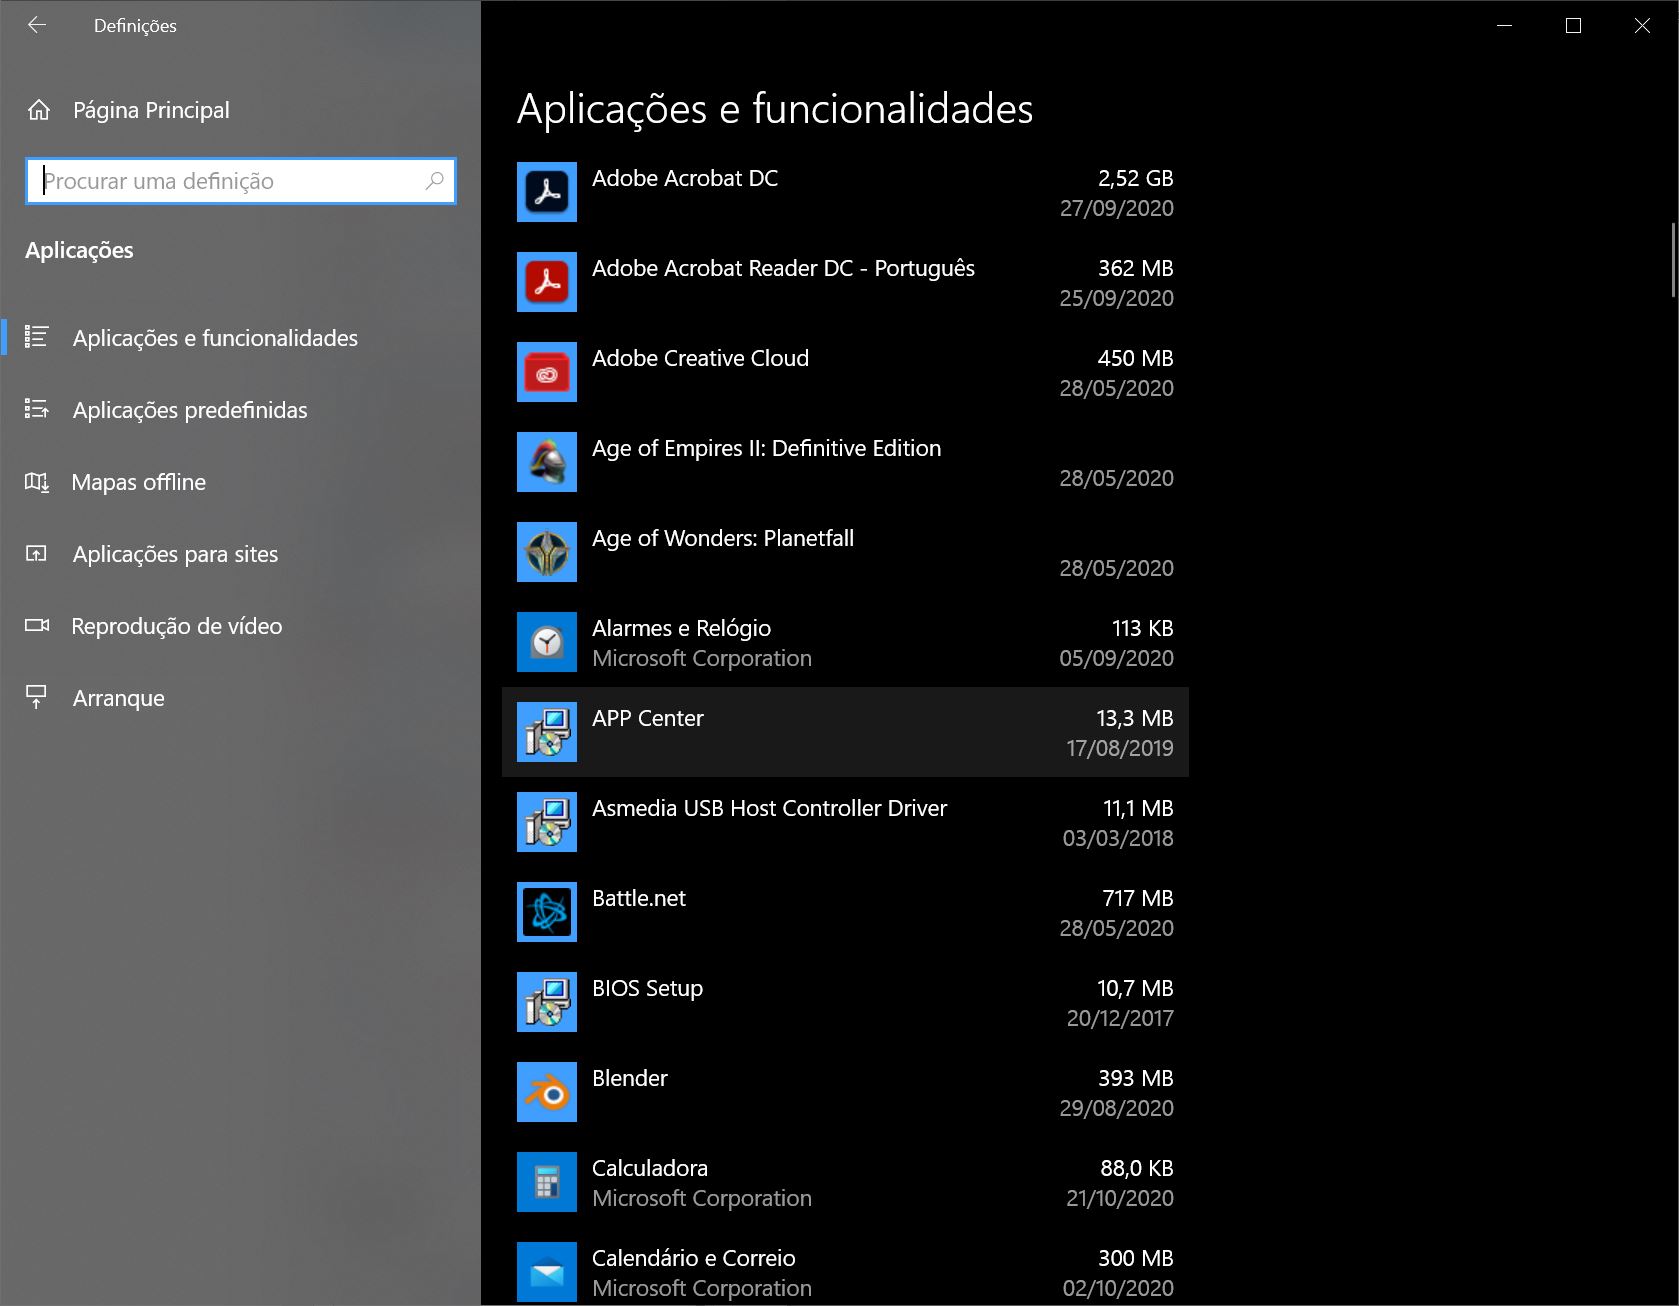Click the Age of Empires II icon
The width and height of the screenshot is (1679, 1306).
click(547, 462)
